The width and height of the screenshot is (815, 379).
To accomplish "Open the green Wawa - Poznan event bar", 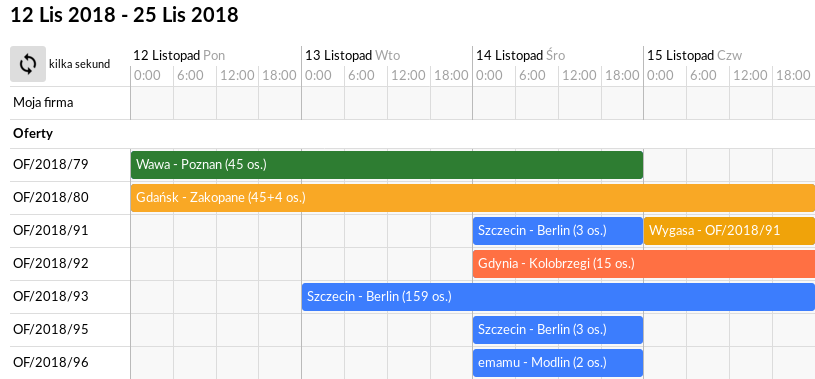I will [387, 165].
